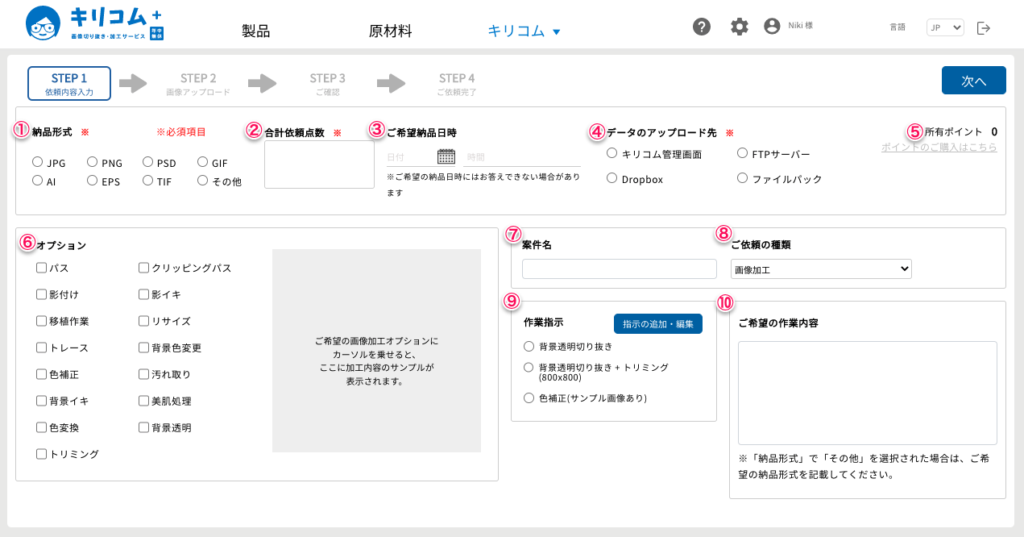This screenshot has width=1024, height=537.
Task: Open settings with the gear icon
Action: pyautogui.click(x=739, y=27)
